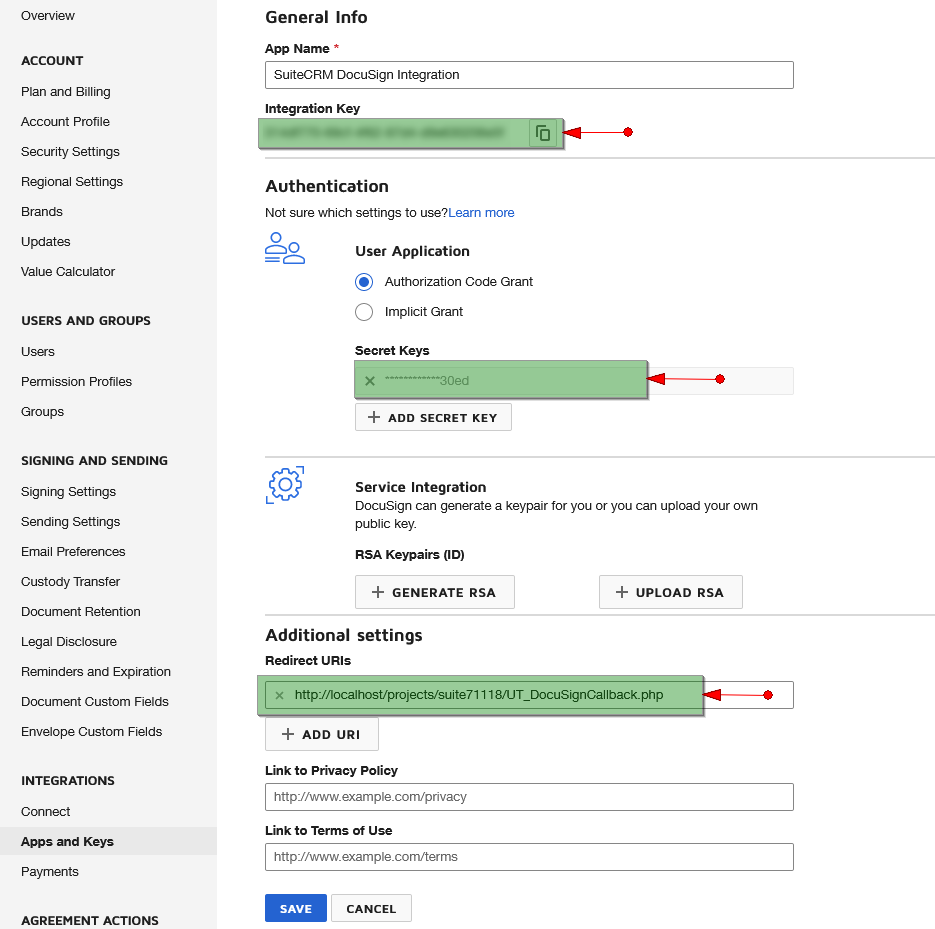This screenshot has width=935, height=929.
Task: Select Authorization Code Grant option
Action: coord(364,281)
